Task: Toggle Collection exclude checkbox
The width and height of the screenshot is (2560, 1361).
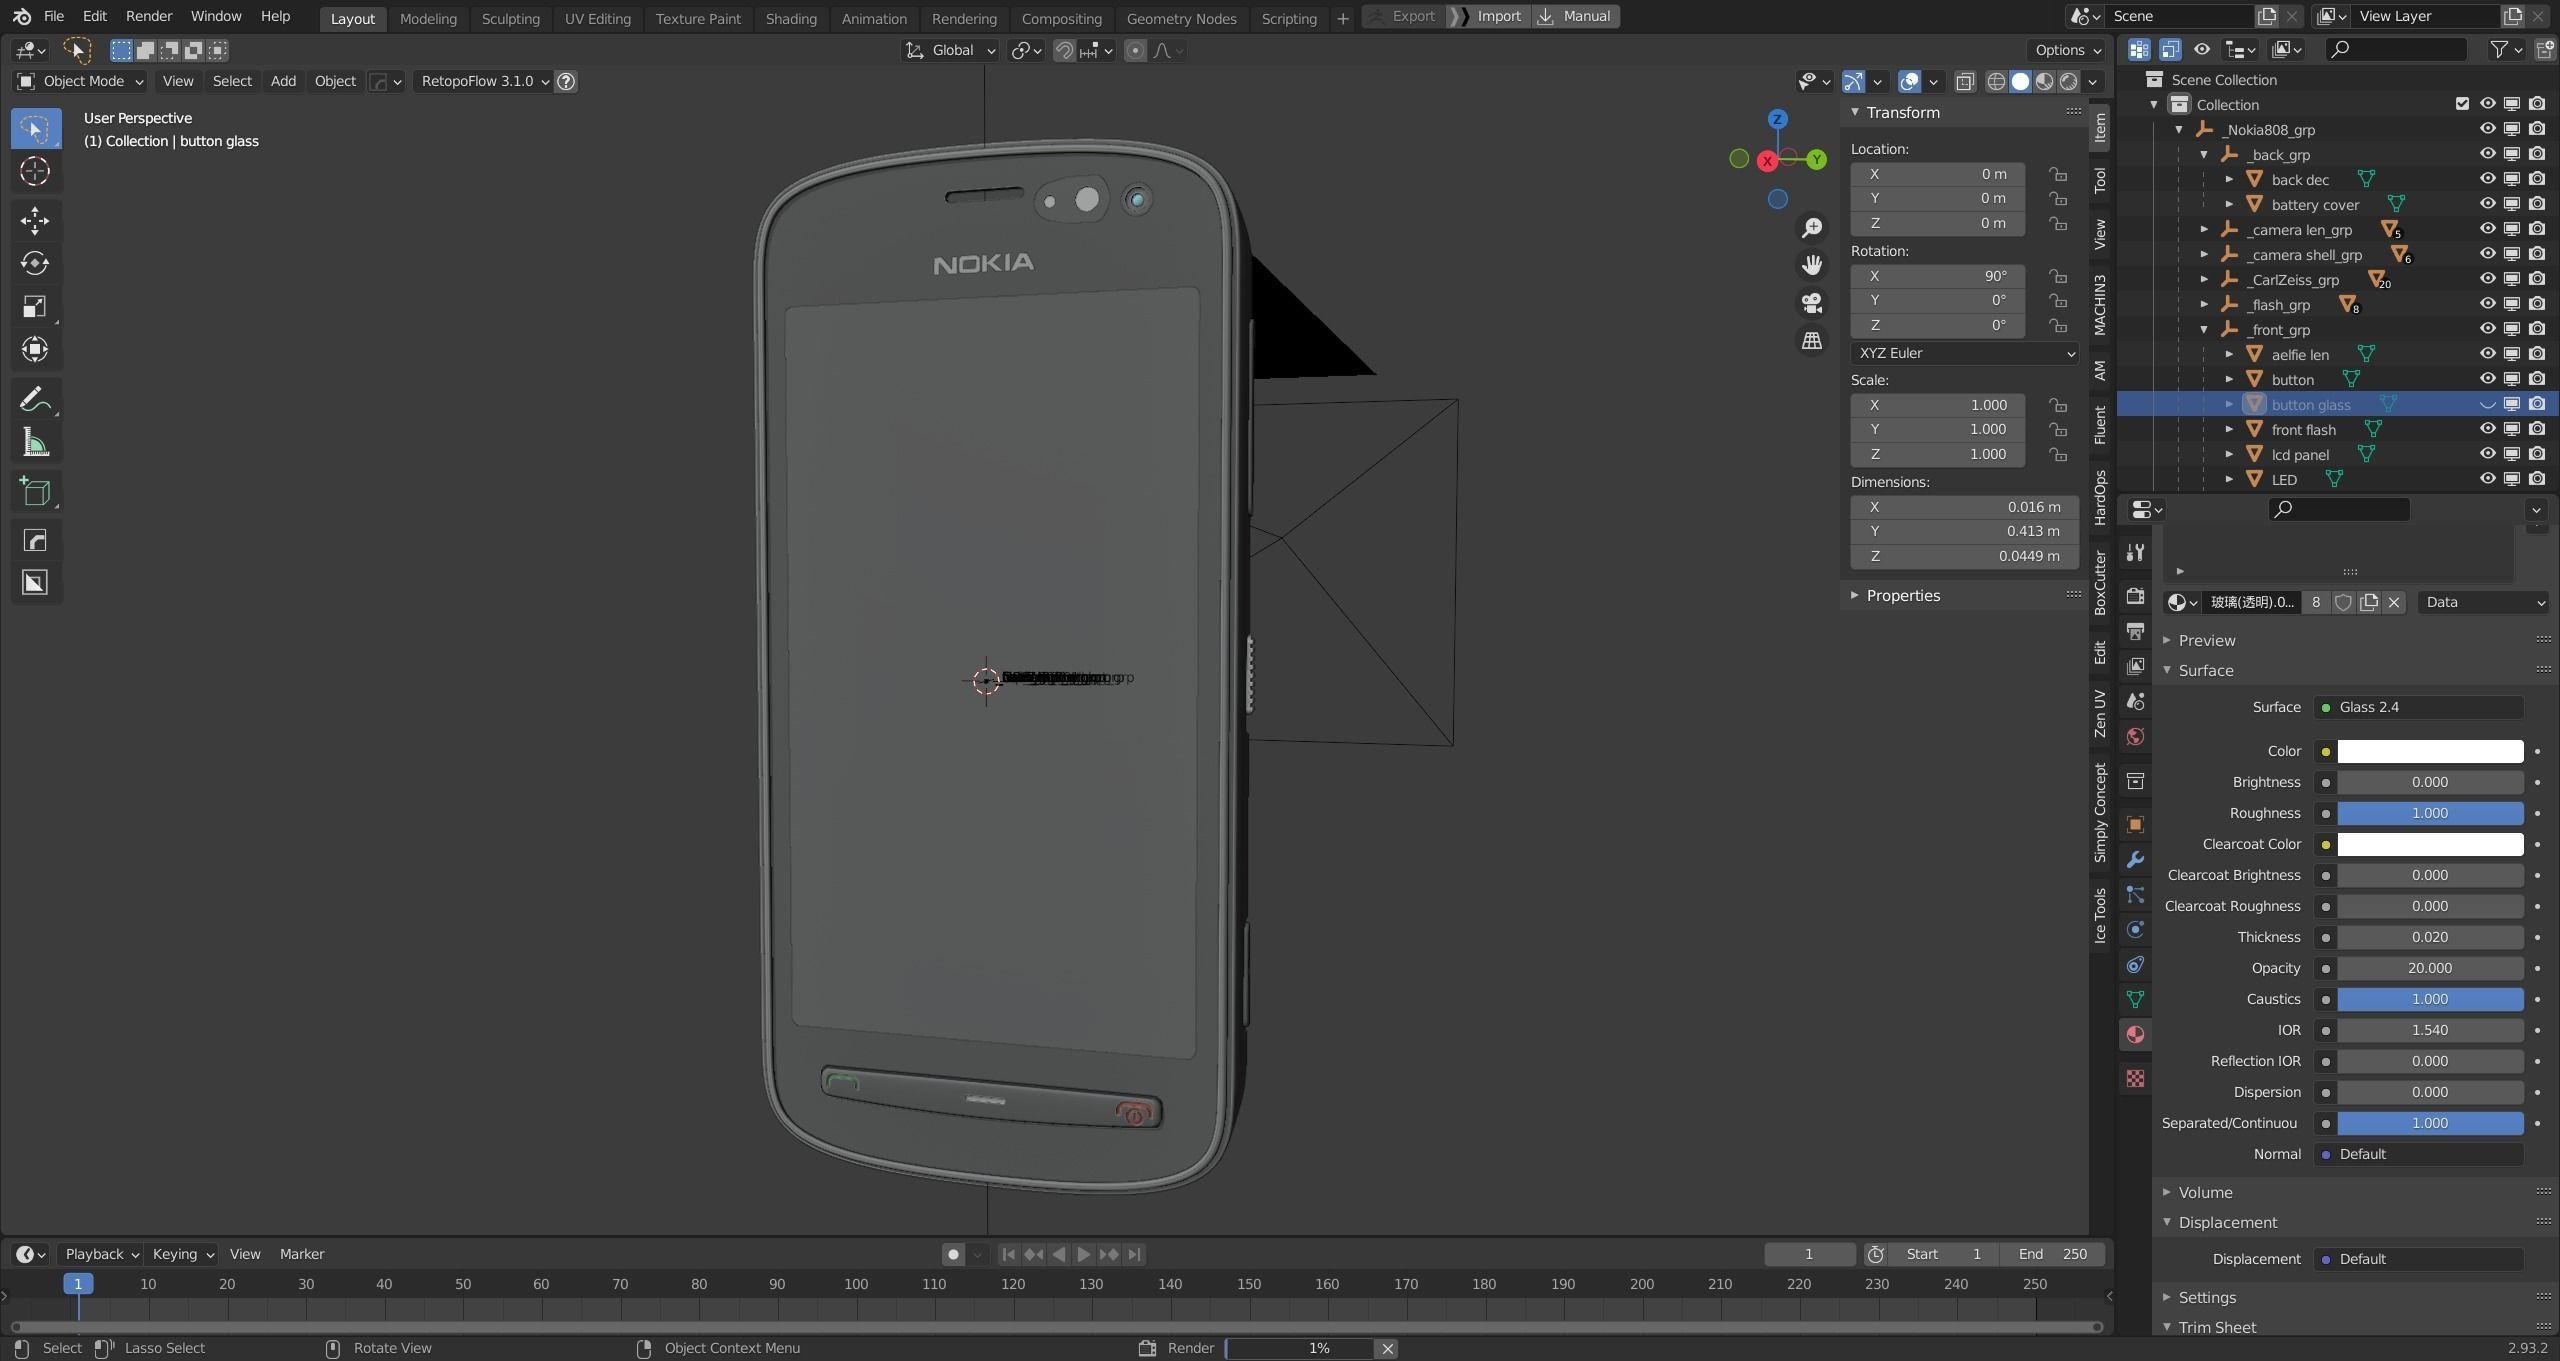Action: (2462, 104)
